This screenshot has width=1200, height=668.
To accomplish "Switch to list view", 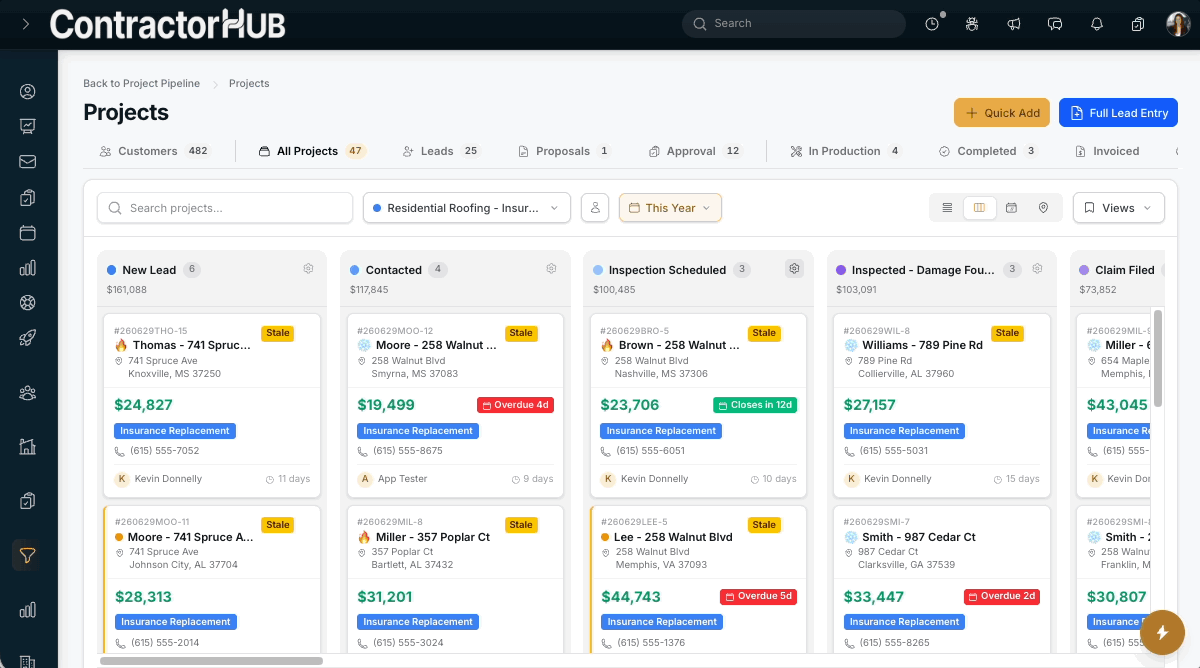I will point(947,208).
